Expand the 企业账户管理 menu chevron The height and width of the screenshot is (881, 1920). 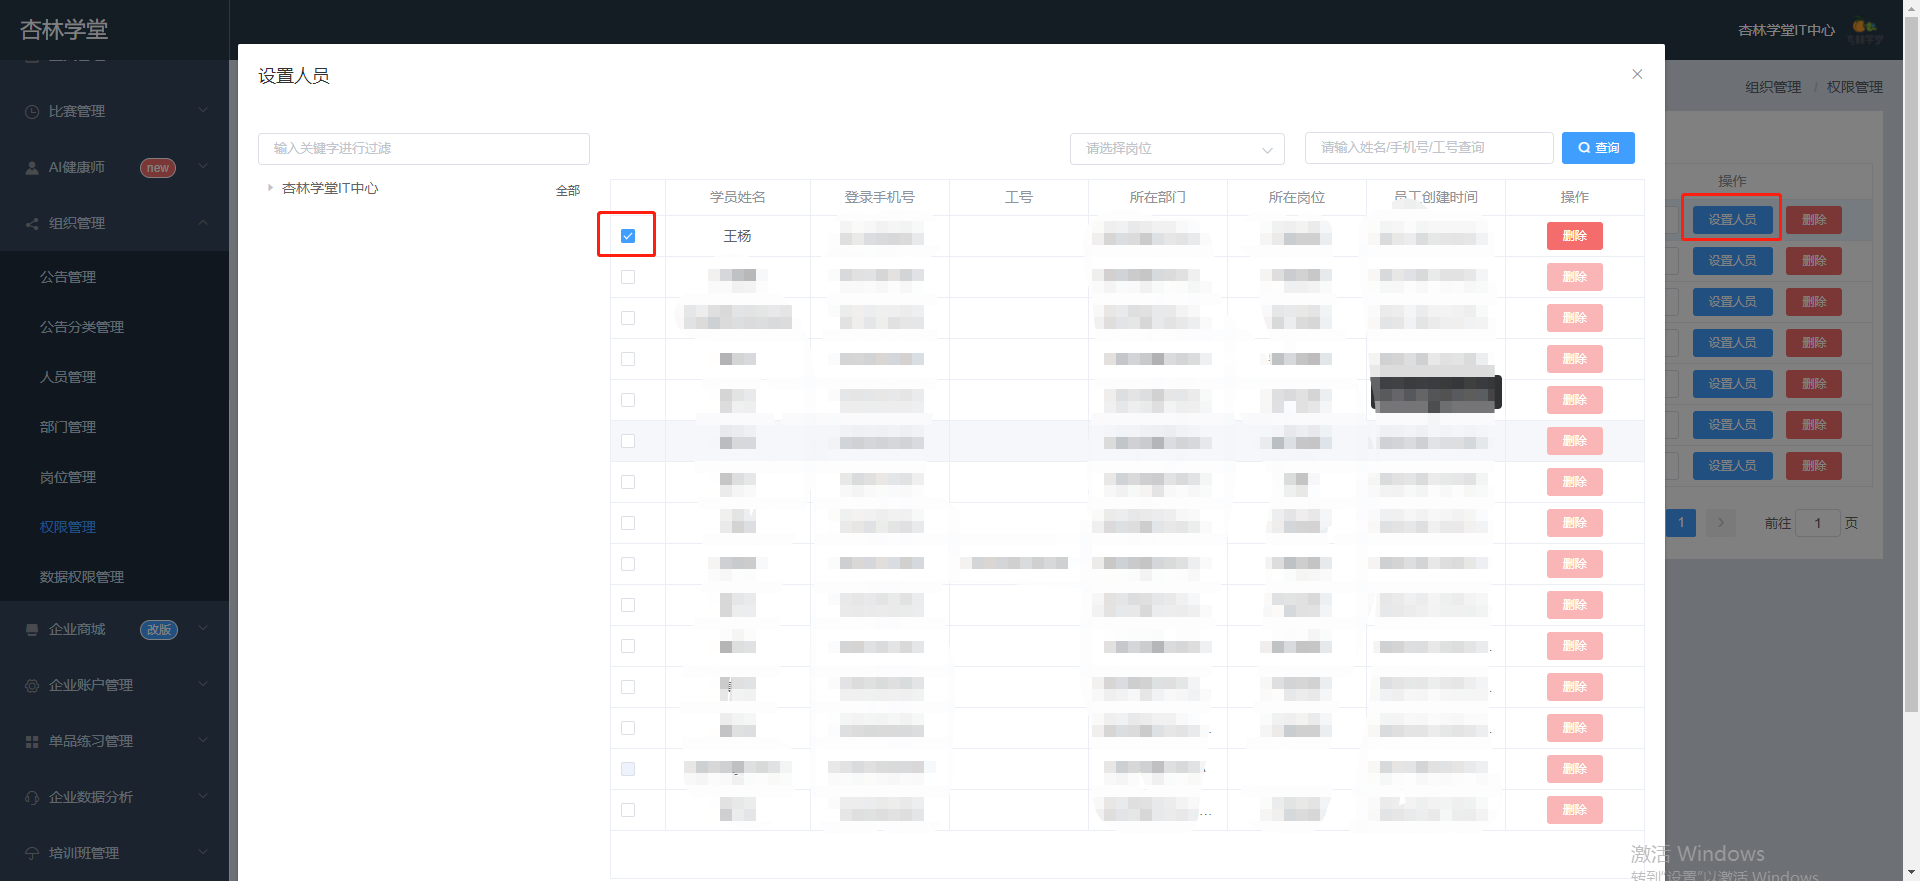click(203, 685)
